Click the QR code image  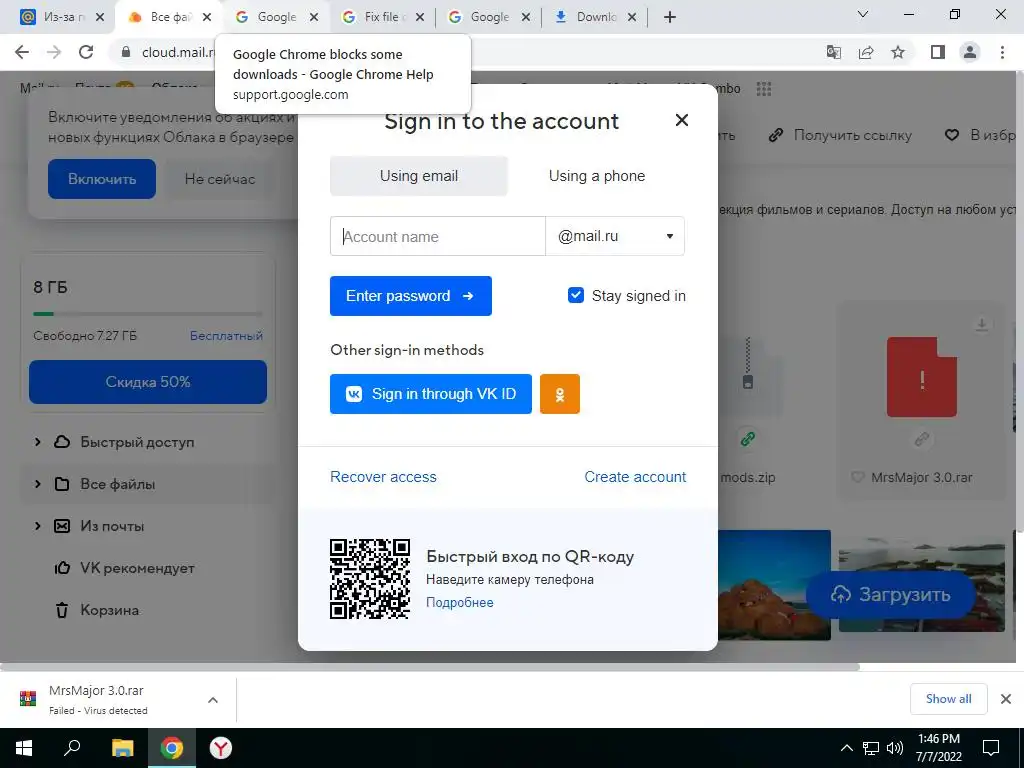click(370, 579)
